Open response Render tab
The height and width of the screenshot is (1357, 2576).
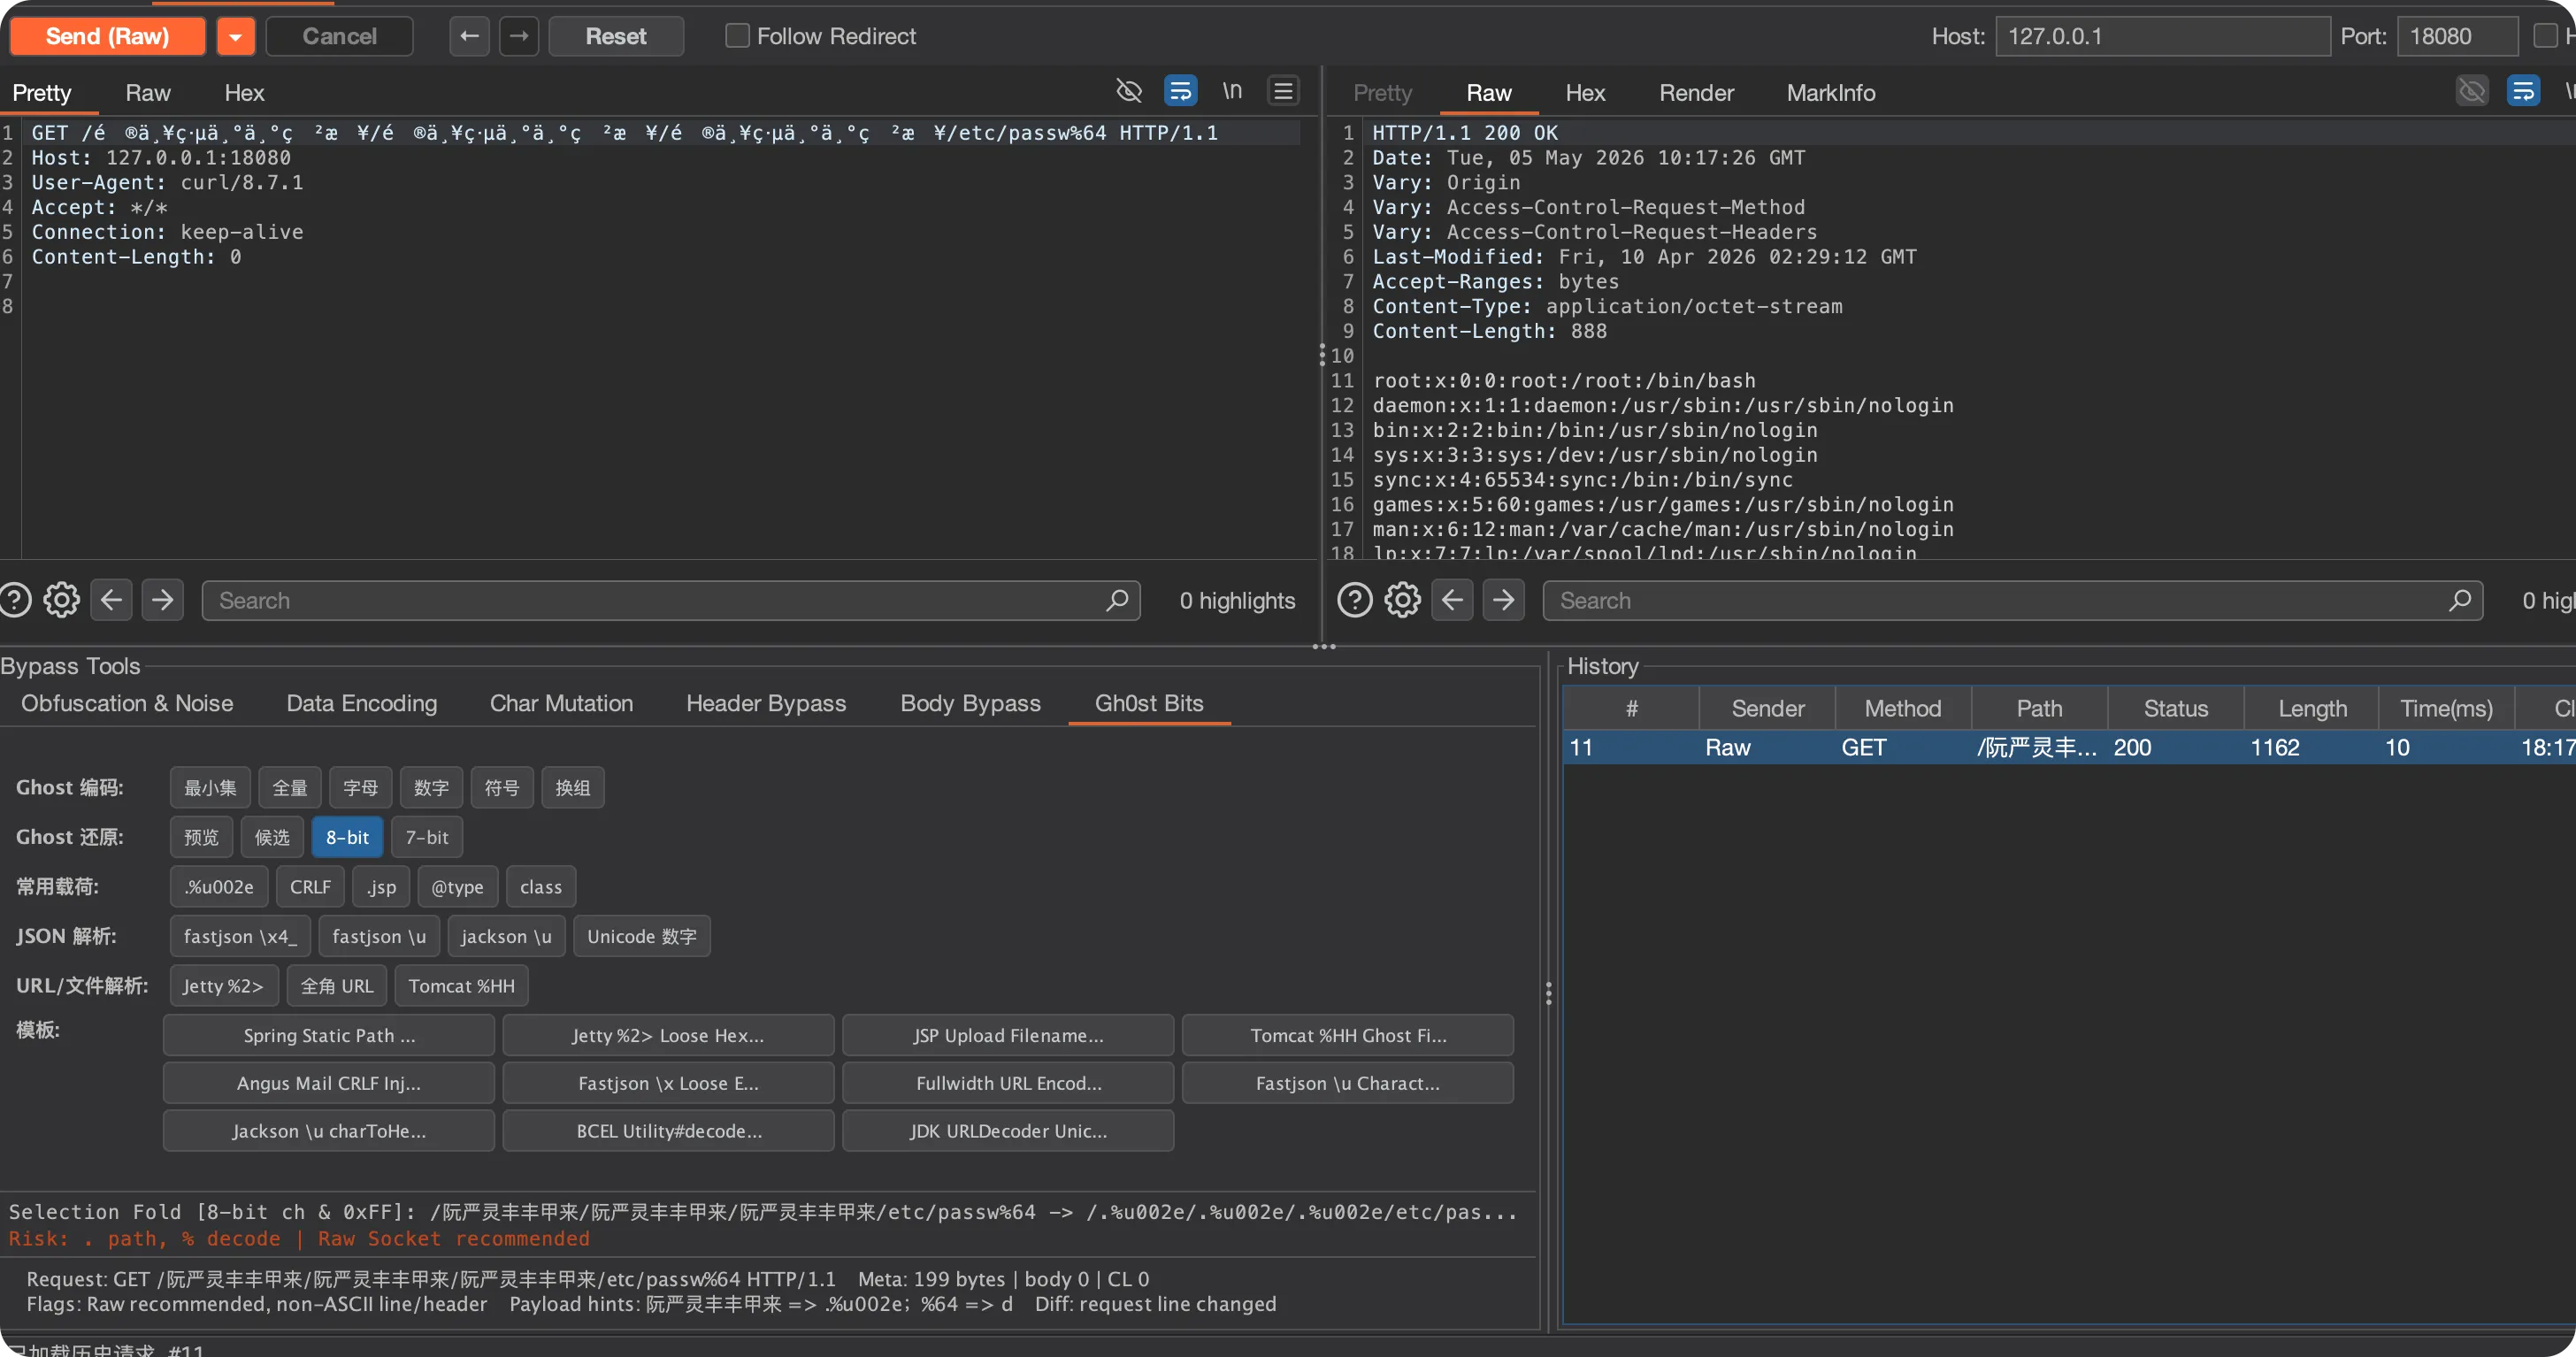pos(1696,93)
